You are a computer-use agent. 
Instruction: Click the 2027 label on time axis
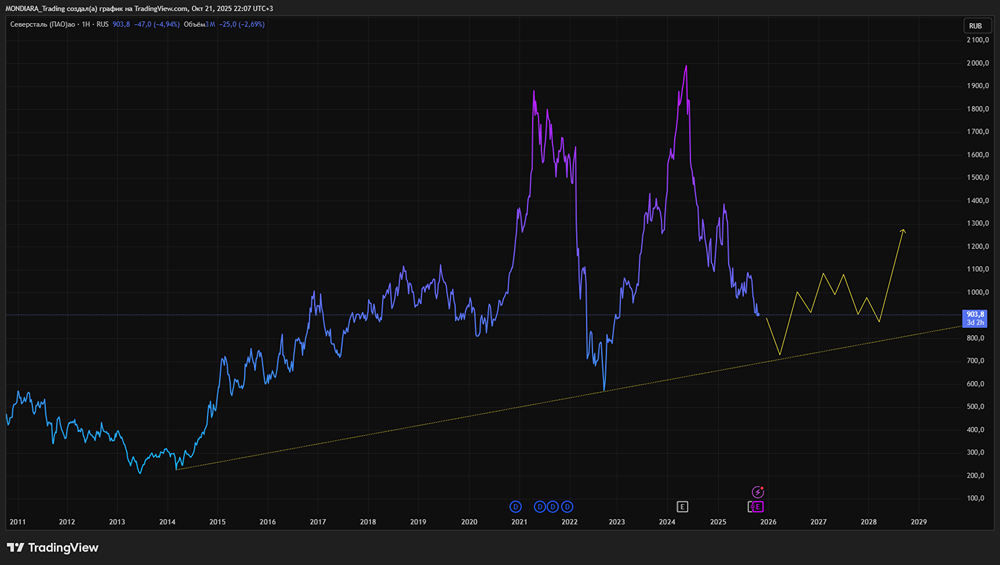click(818, 522)
